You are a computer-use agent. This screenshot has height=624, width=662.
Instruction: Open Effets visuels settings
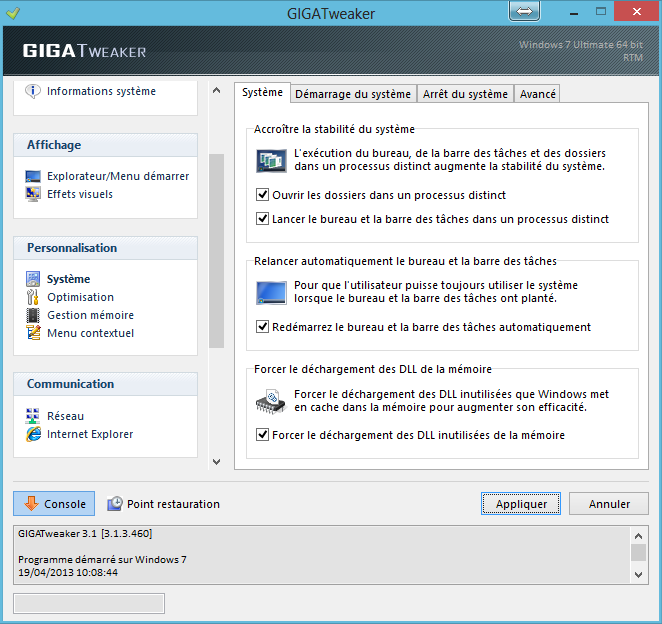tap(80, 194)
